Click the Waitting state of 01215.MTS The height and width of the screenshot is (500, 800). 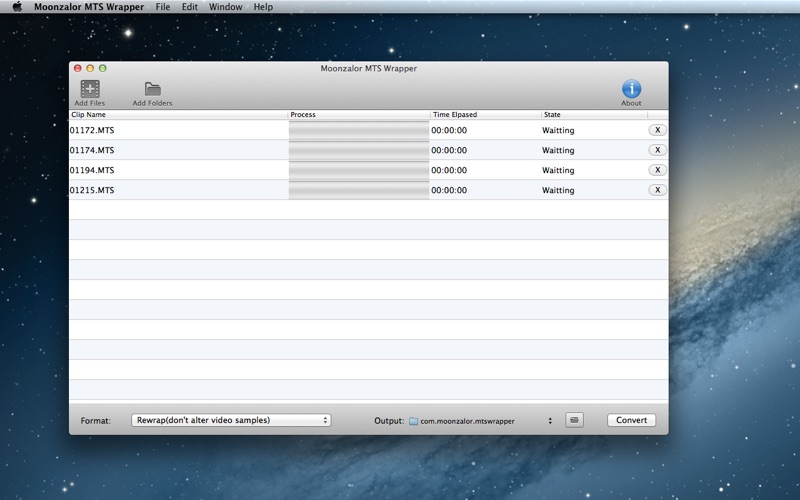pyautogui.click(x=558, y=190)
